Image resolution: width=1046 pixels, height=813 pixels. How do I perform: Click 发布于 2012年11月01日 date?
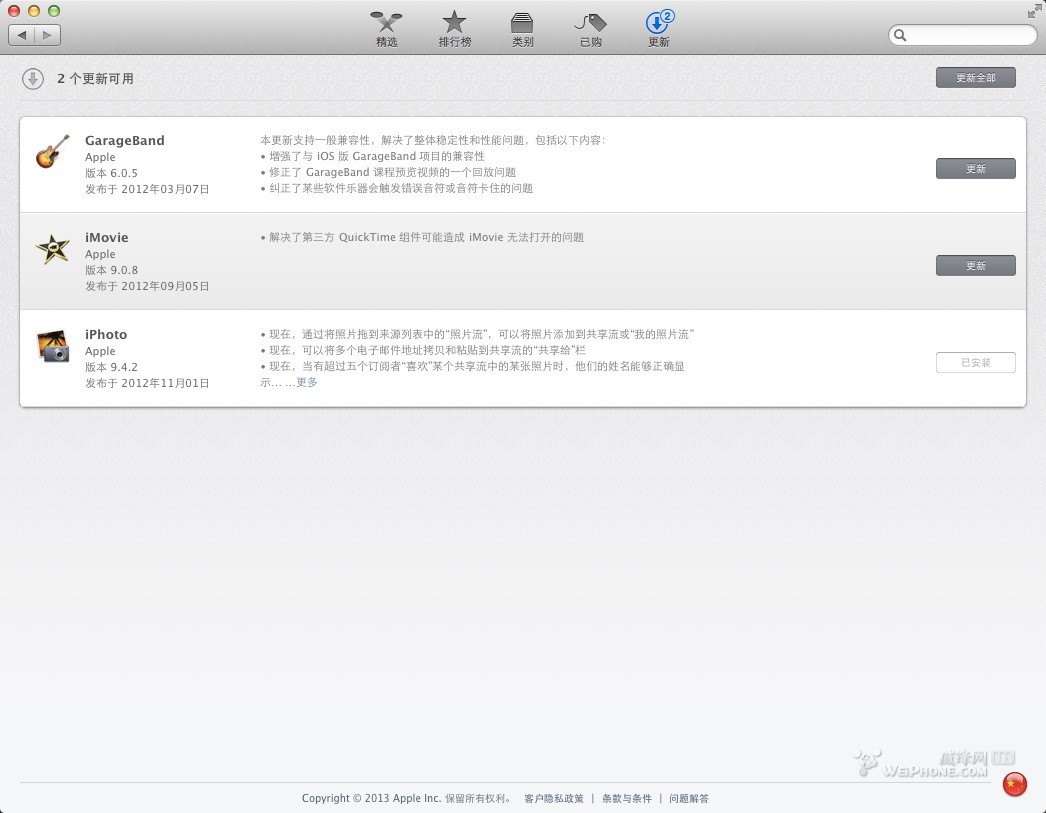pyautogui.click(x=147, y=383)
